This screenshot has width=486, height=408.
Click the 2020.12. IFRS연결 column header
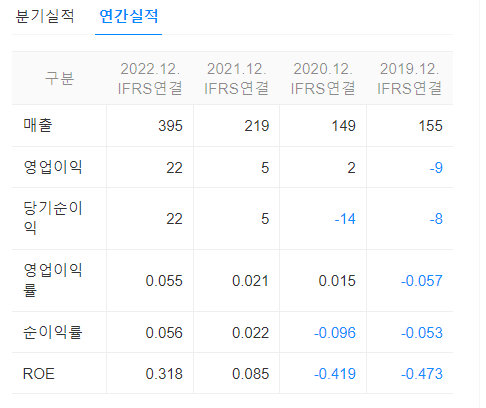[323, 79]
